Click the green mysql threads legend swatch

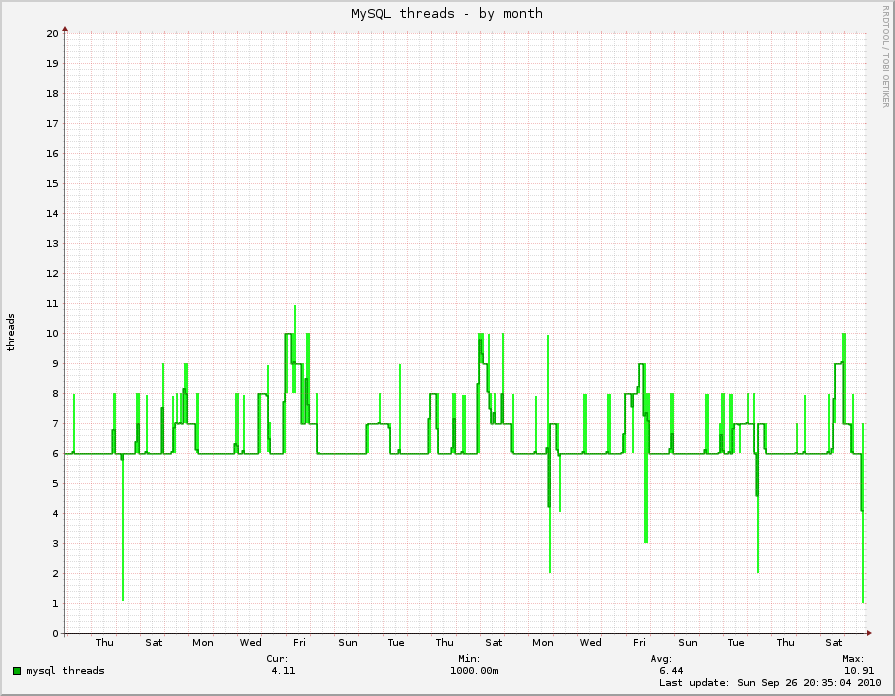pyautogui.click(x=17, y=671)
